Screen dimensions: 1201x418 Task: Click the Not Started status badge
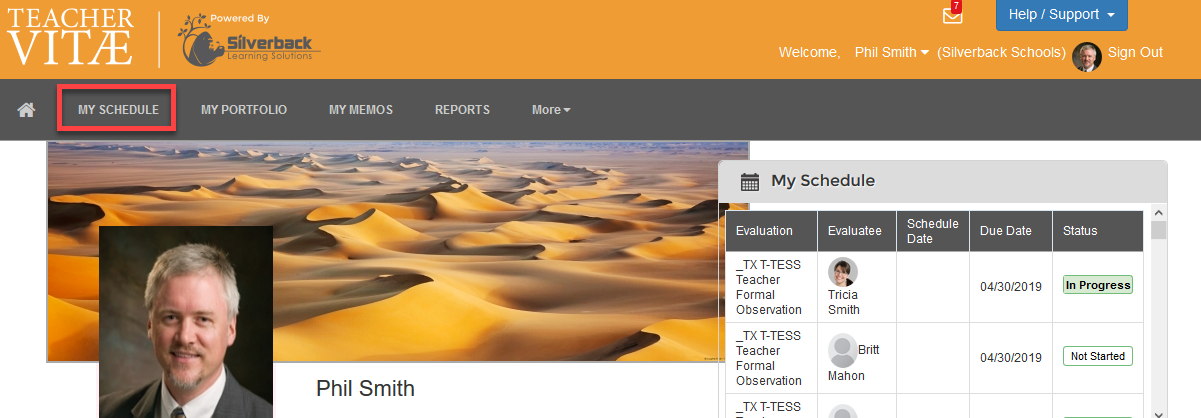[1098, 356]
